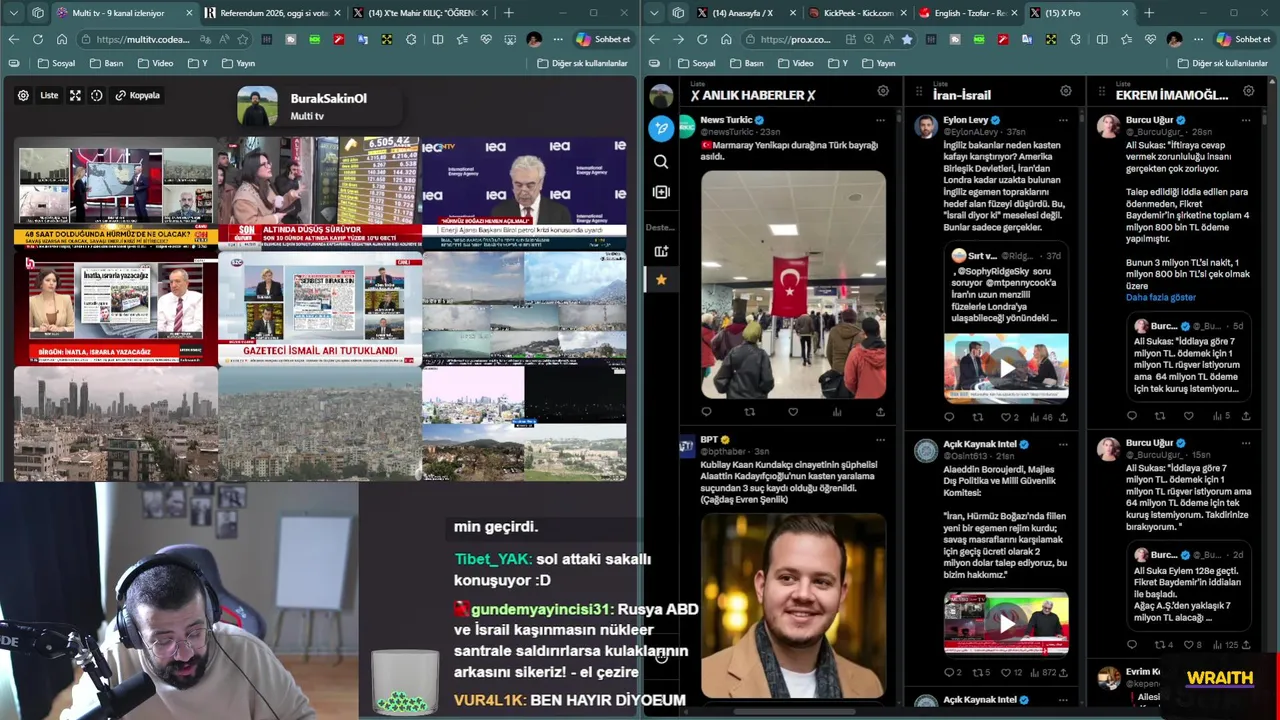Open the Turkish flag photo in News Turkic post
Image resolution: width=1280 pixels, height=720 pixels.
pos(793,285)
